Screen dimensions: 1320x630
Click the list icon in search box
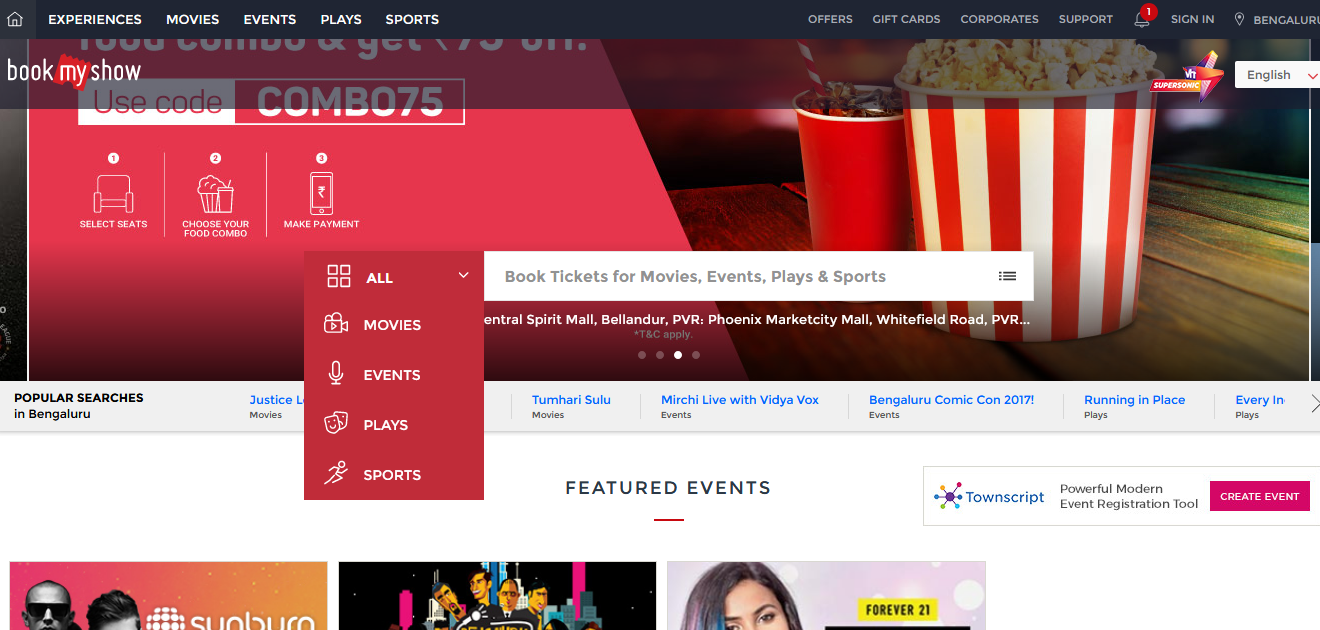pos(1007,276)
